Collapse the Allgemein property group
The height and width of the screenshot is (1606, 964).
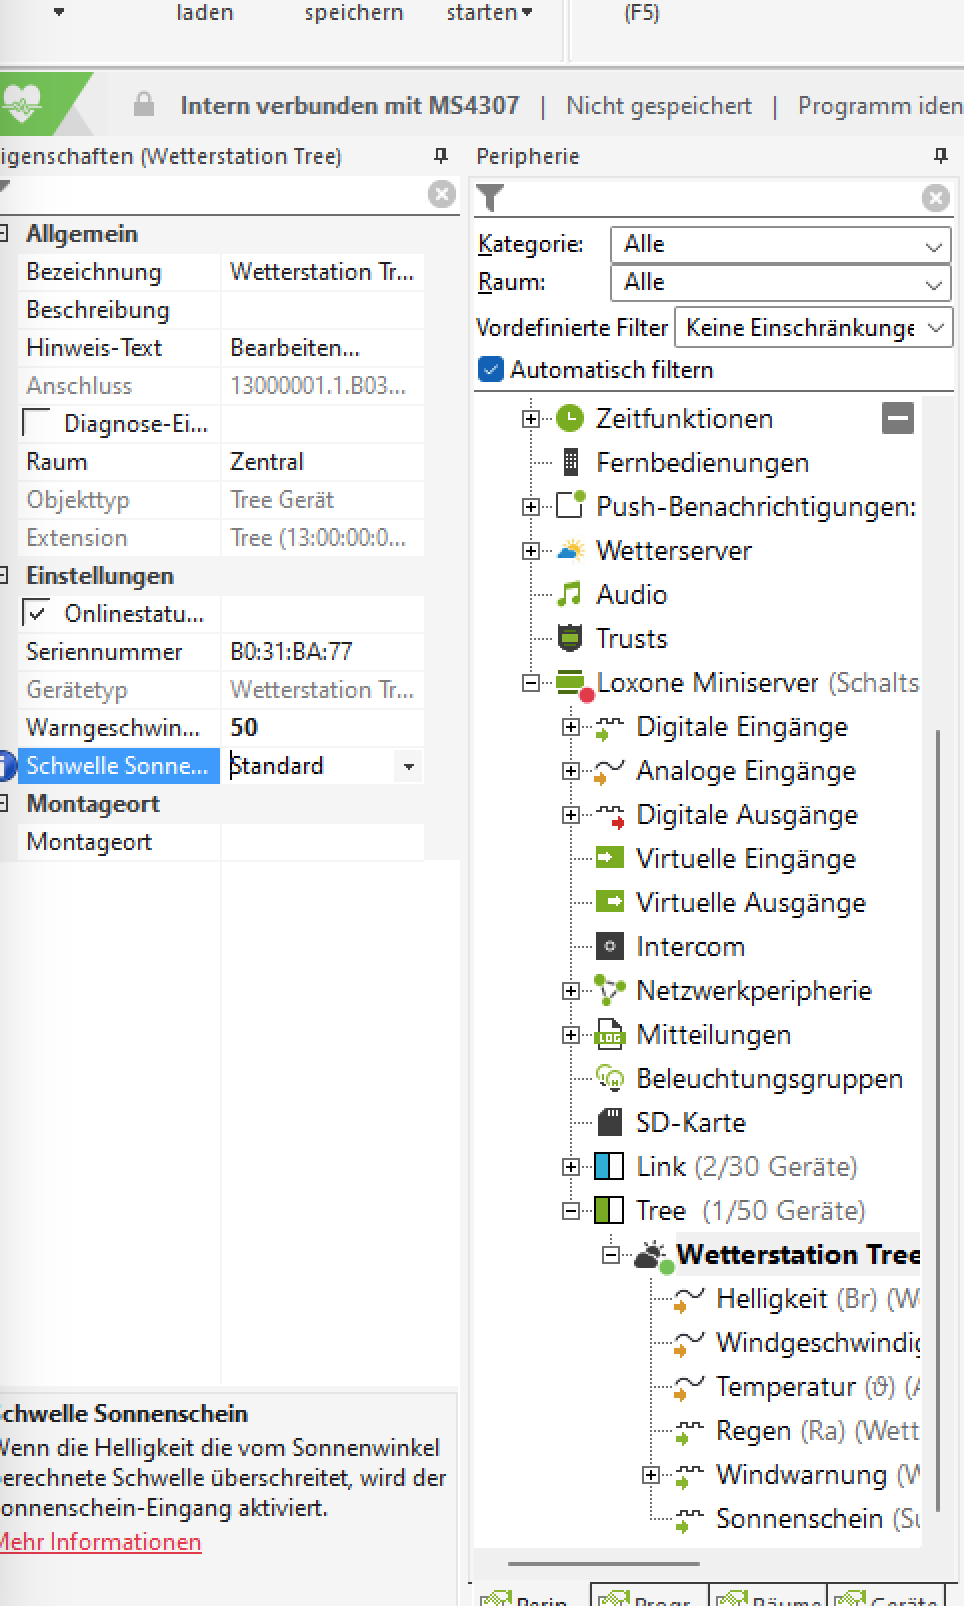pos(4,233)
